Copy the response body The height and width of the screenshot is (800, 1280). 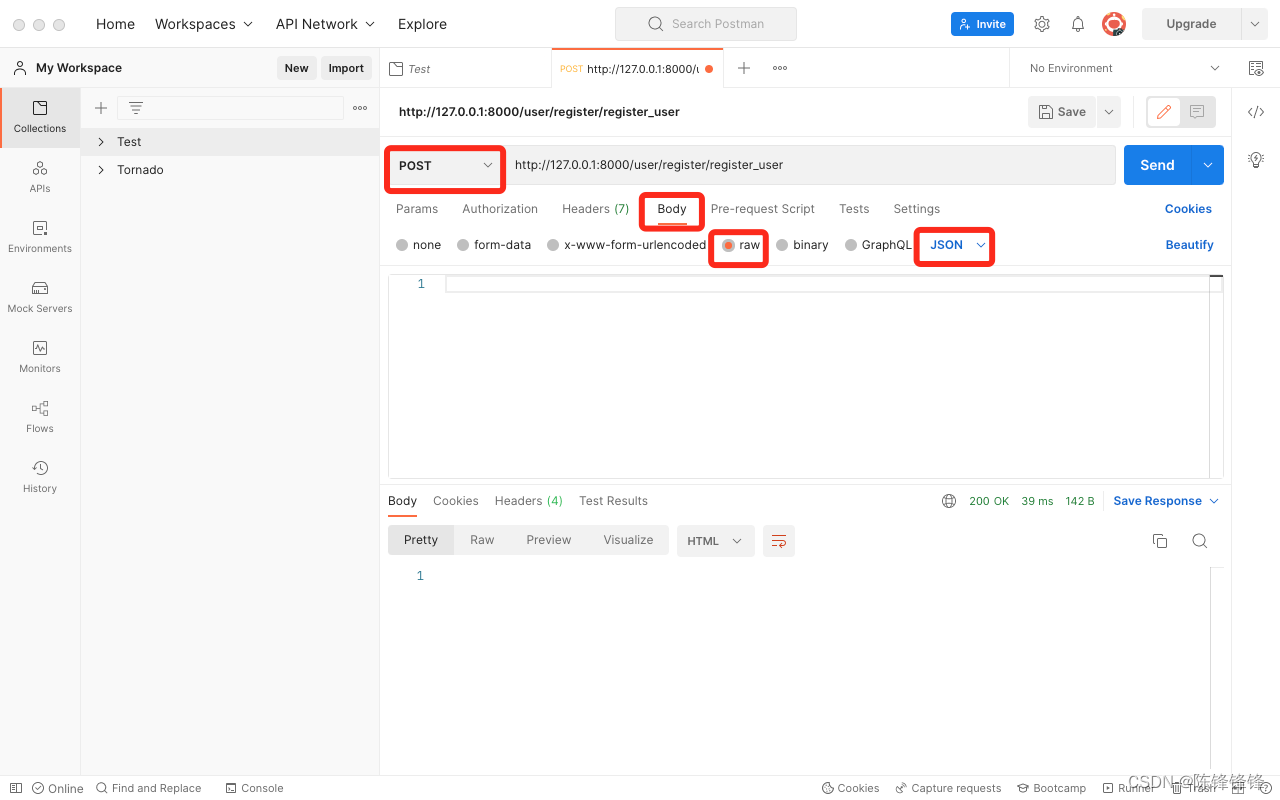tap(1160, 541)
